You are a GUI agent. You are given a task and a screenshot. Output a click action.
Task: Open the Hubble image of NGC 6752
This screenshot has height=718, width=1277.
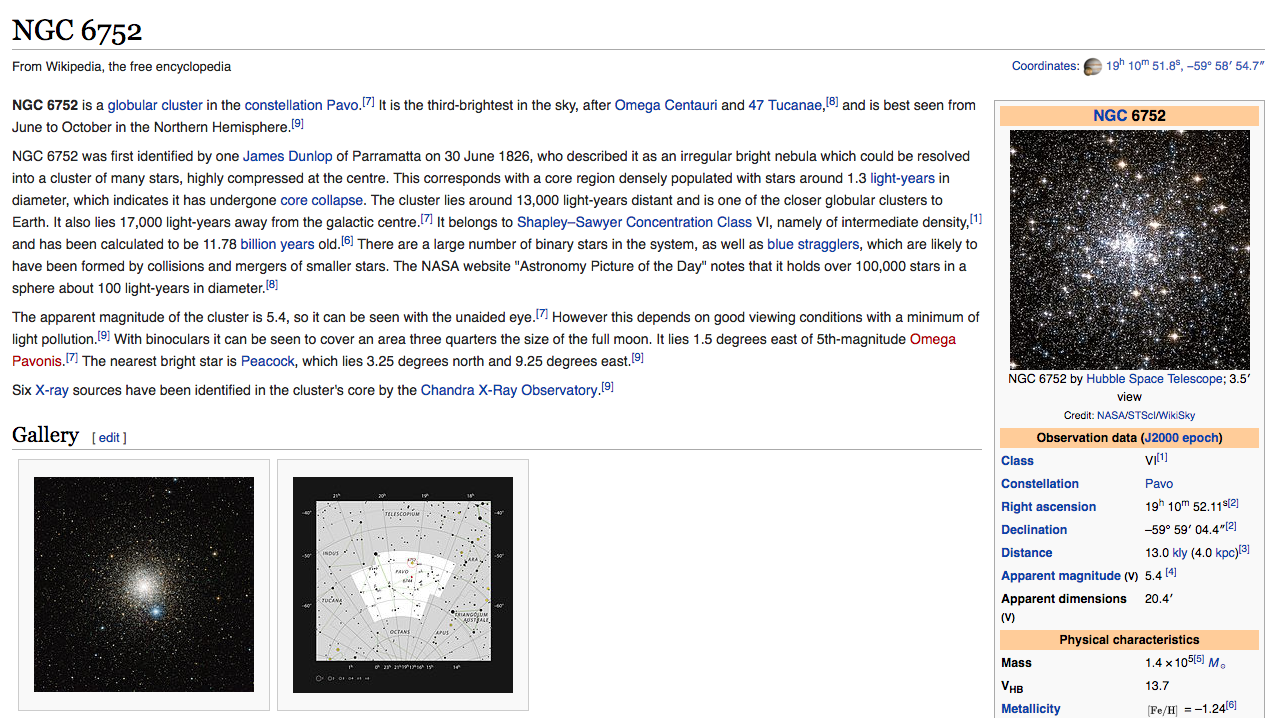pos(1129,249)
